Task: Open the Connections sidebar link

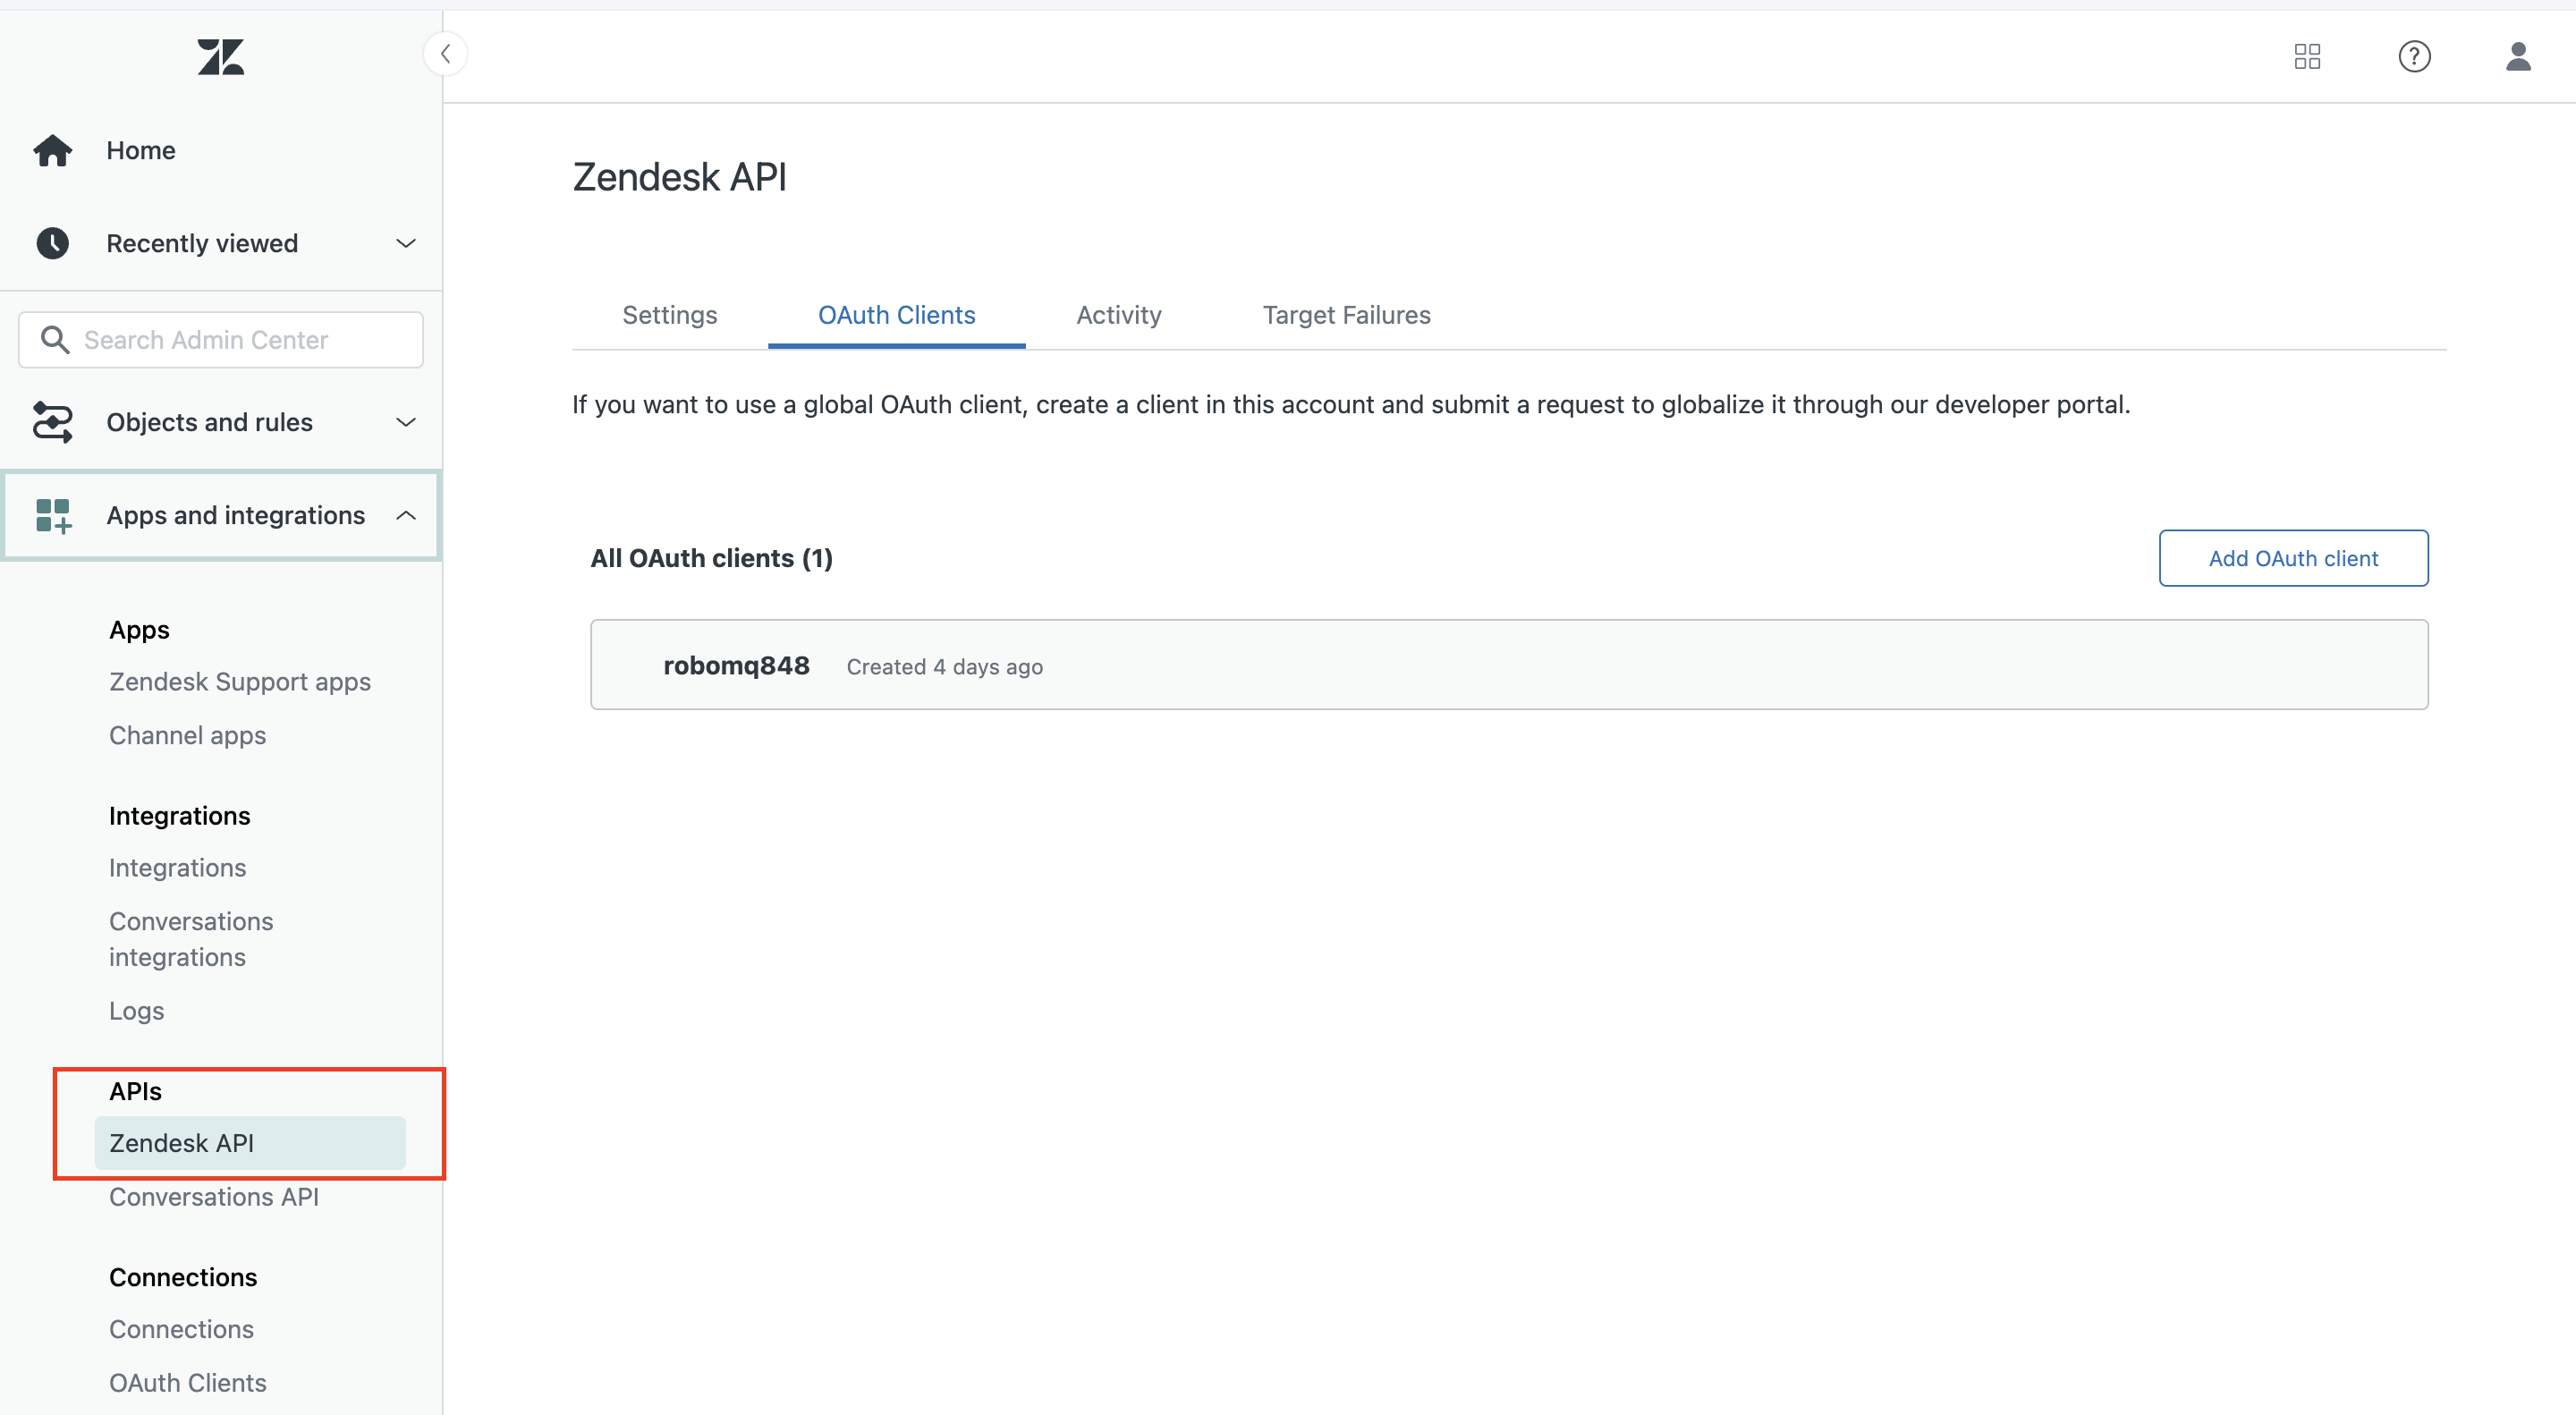Action: tap(181, 1329)
